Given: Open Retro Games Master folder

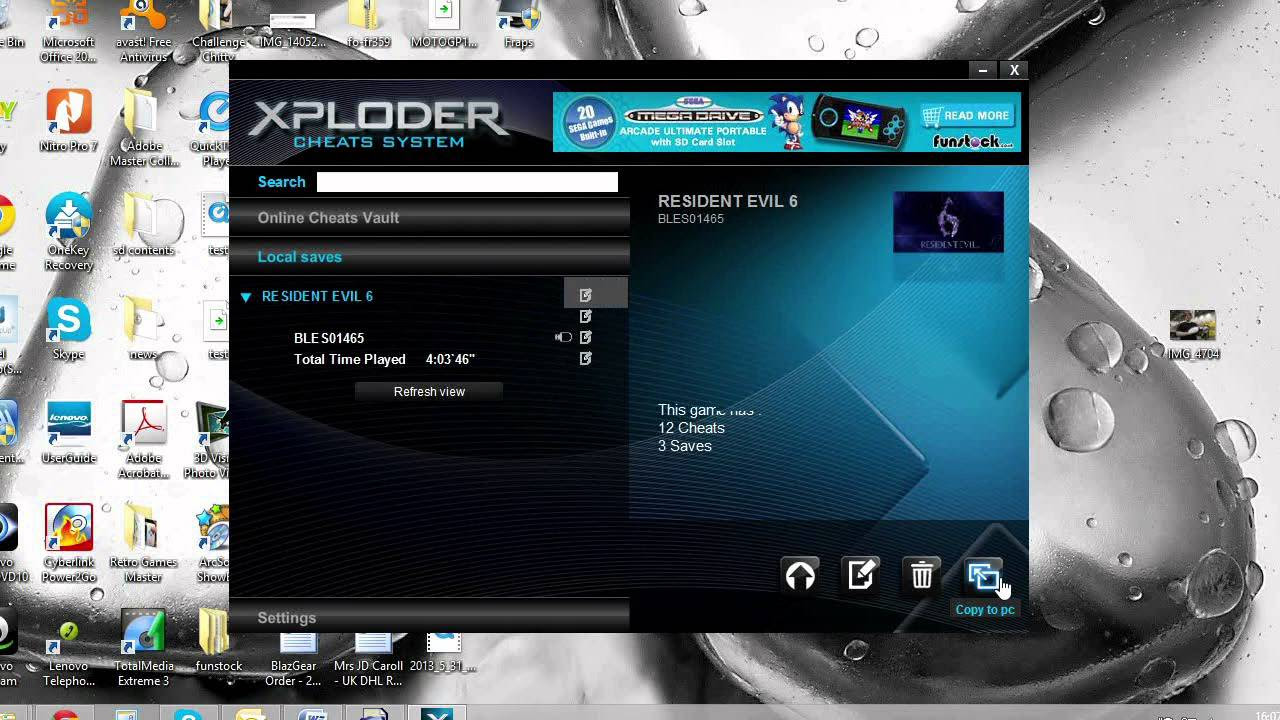Looking at the screenshot, I should [144, 542].
